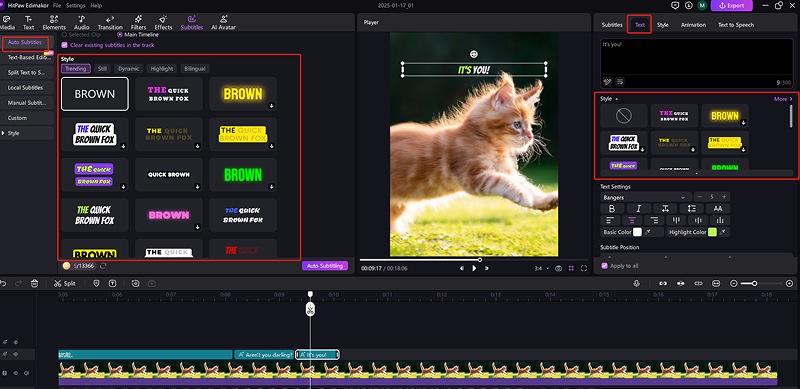Image resolution: width=800 pixels, height=389 pixels.
Task: Select the Dynamic style filter
Action: 129,68
